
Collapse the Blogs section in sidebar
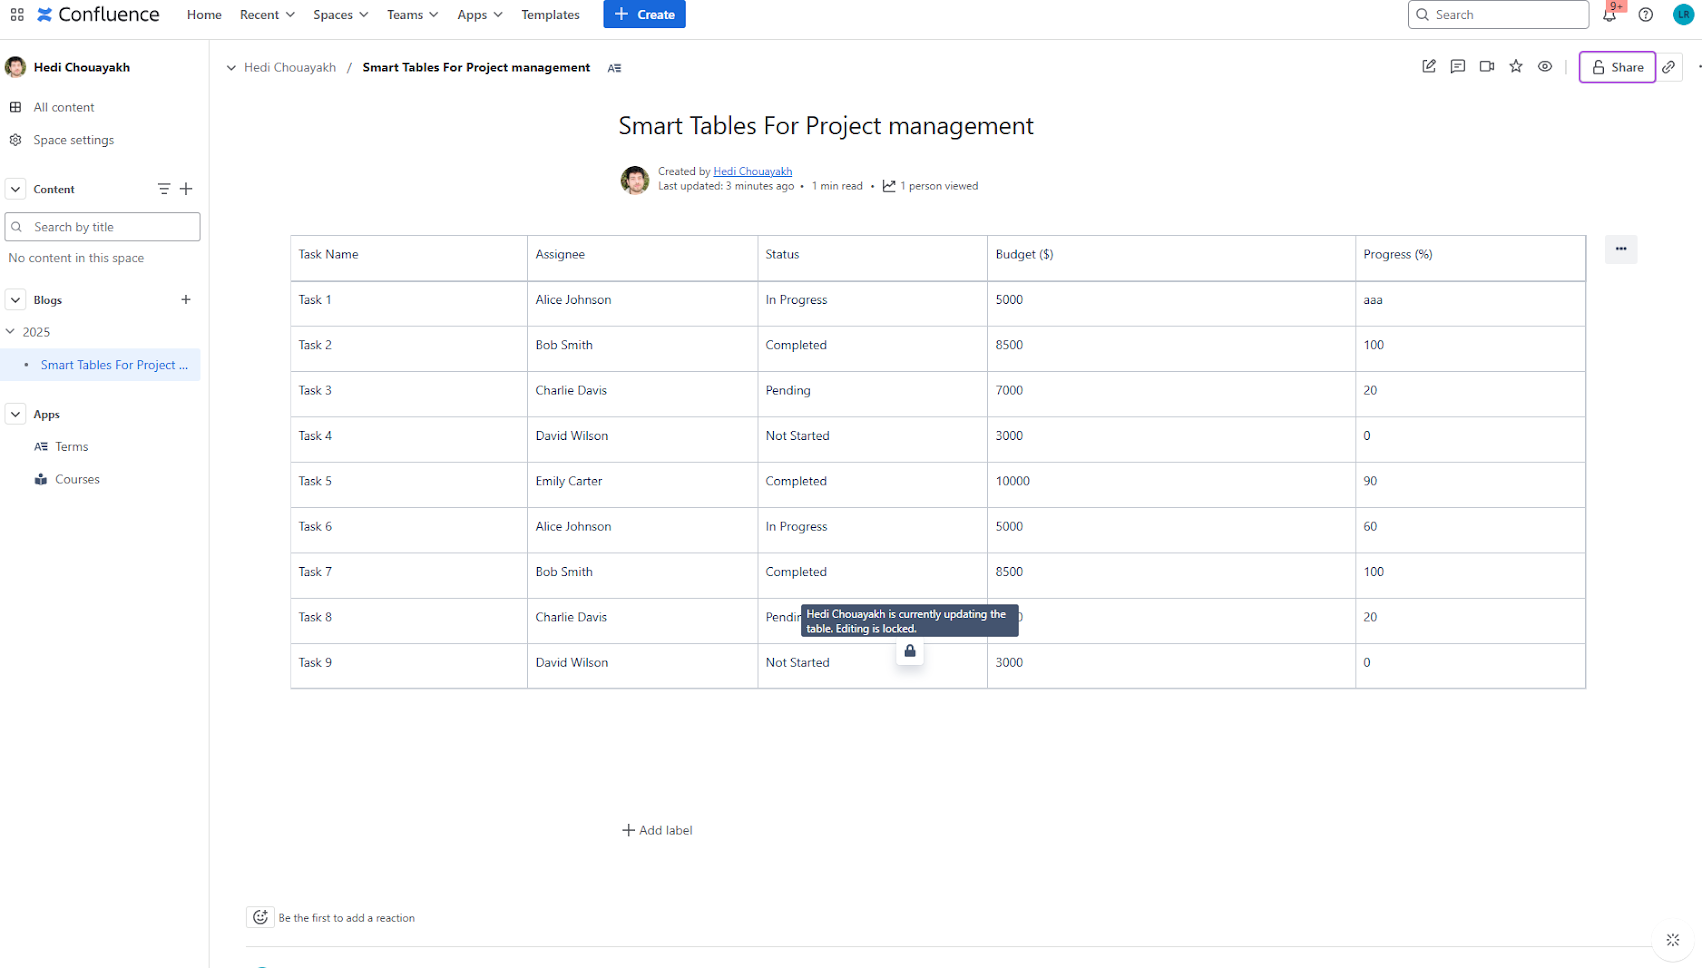click(16, 300)
